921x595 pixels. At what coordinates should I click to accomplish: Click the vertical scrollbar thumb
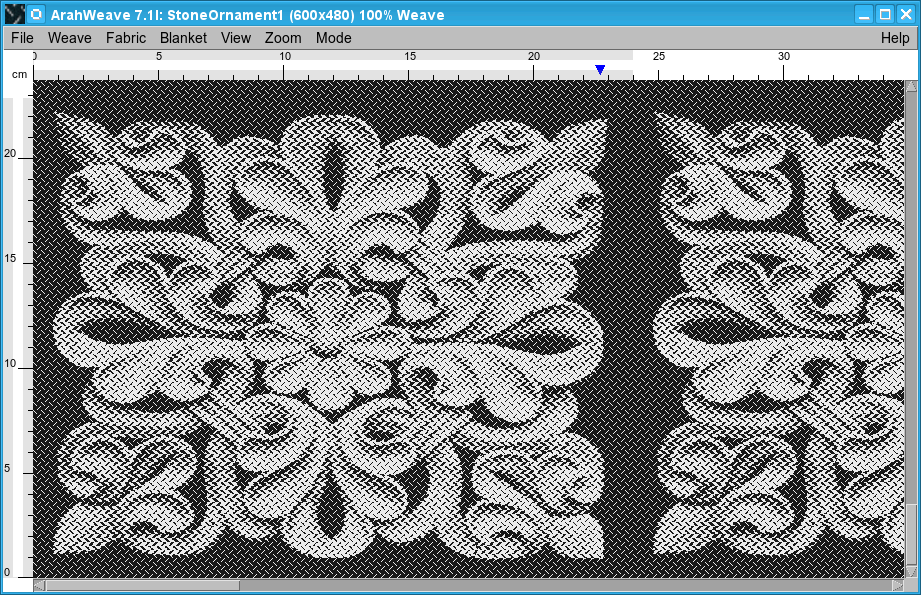pyautogui.click(x=911, y=533)
